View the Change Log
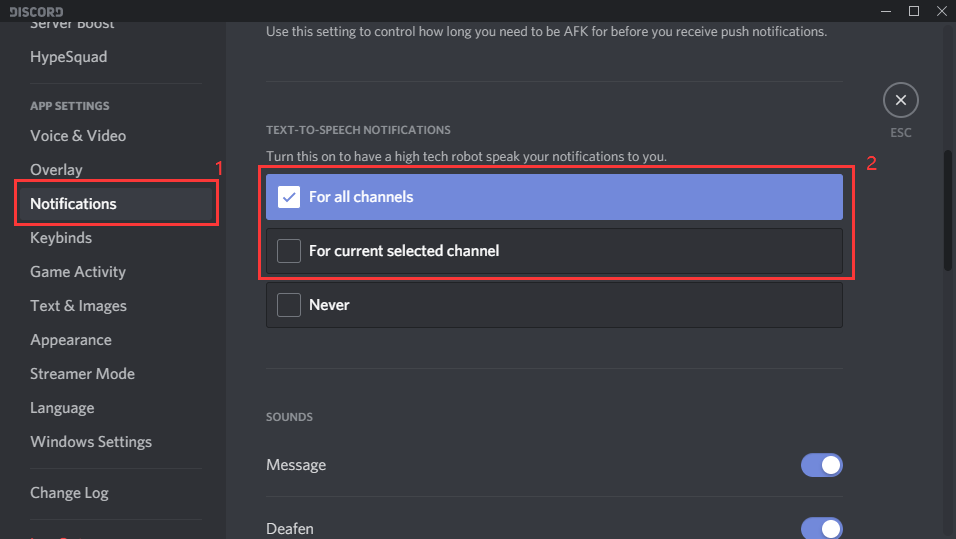Screen dimensions: 956x539 [69, 493]
